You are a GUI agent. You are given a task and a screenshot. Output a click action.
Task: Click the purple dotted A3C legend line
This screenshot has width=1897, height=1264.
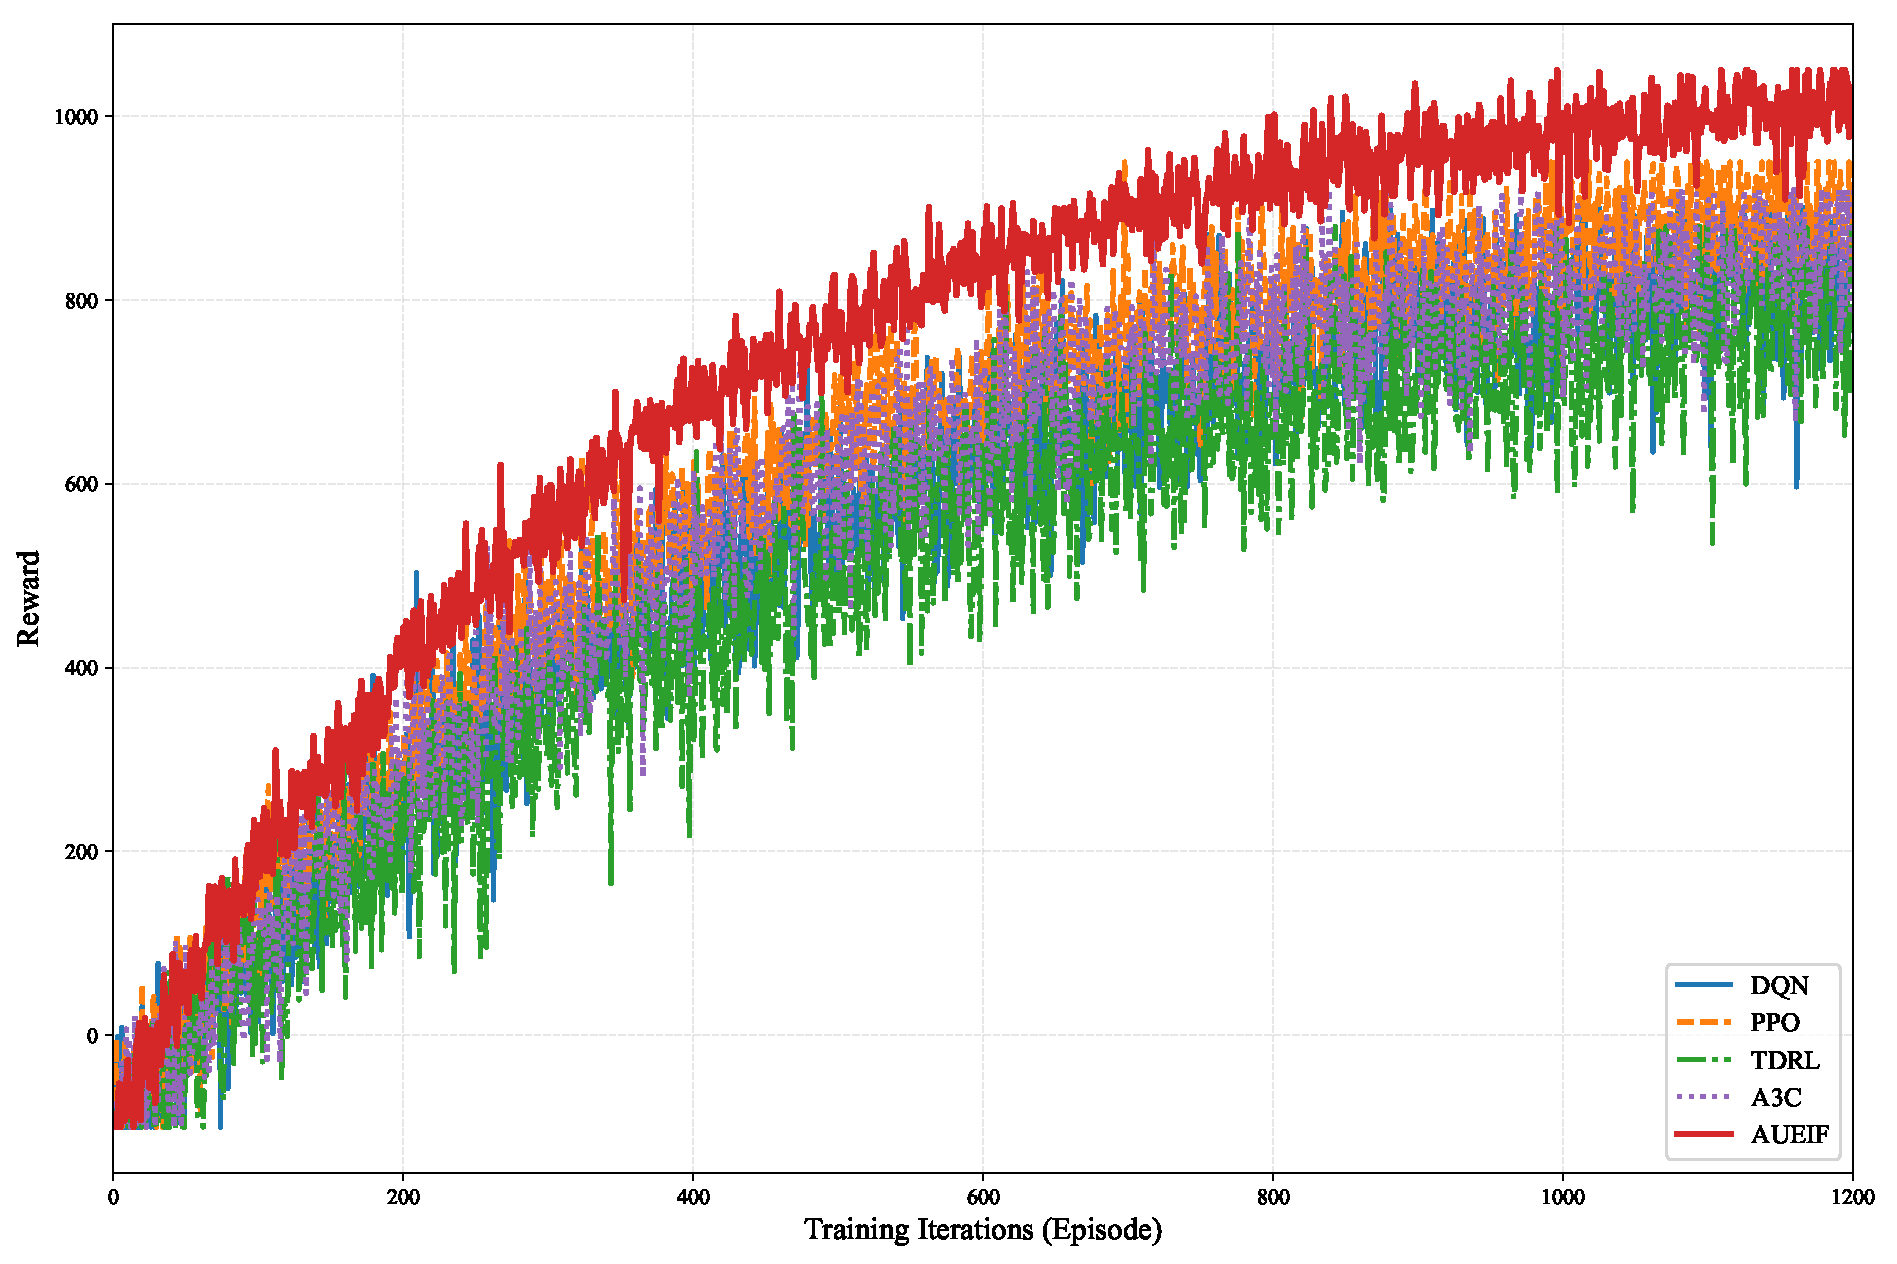1704,1097
